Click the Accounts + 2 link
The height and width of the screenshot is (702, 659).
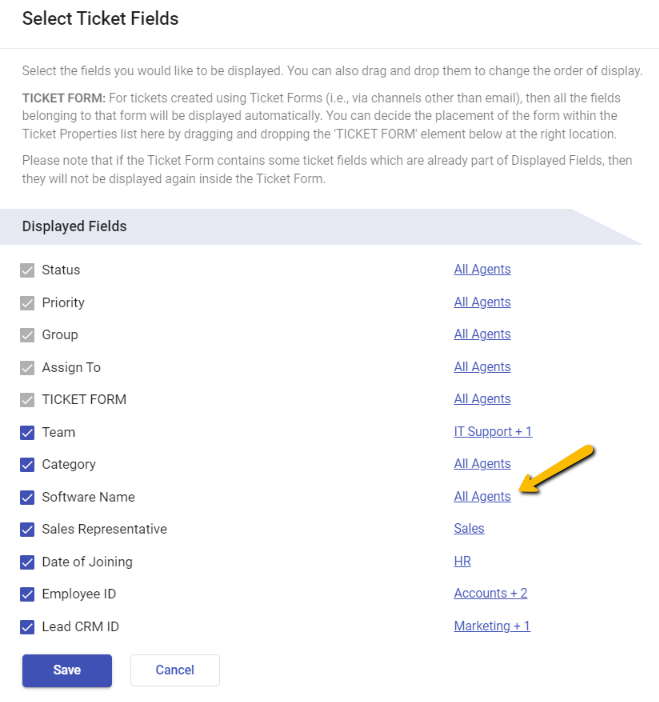coord(491,593)
